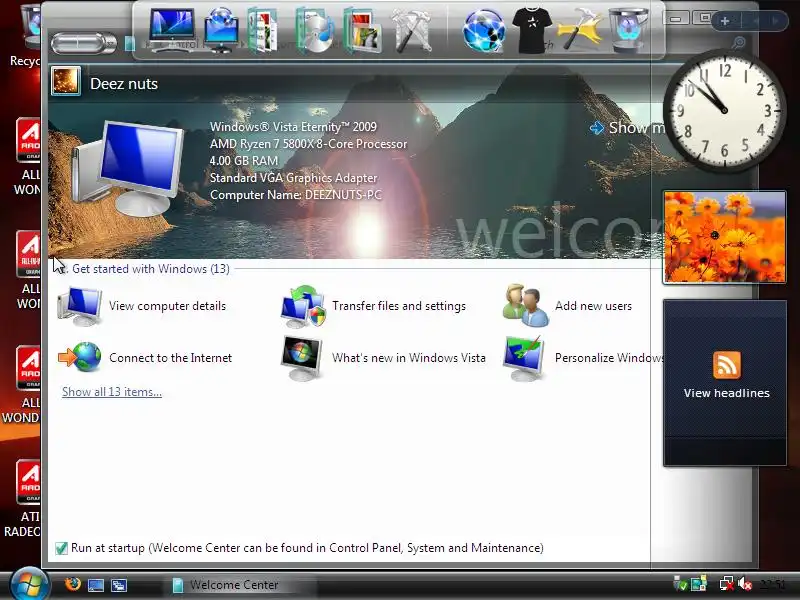Click the Standard VGA Graphics Adapter text
800x600 pixels.
(293, 178)
